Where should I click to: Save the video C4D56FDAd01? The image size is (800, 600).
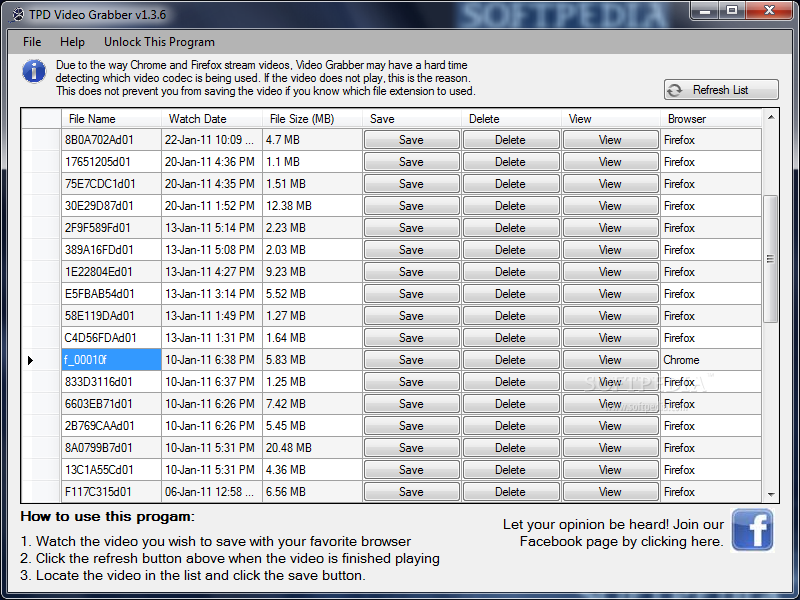[411, 337]
